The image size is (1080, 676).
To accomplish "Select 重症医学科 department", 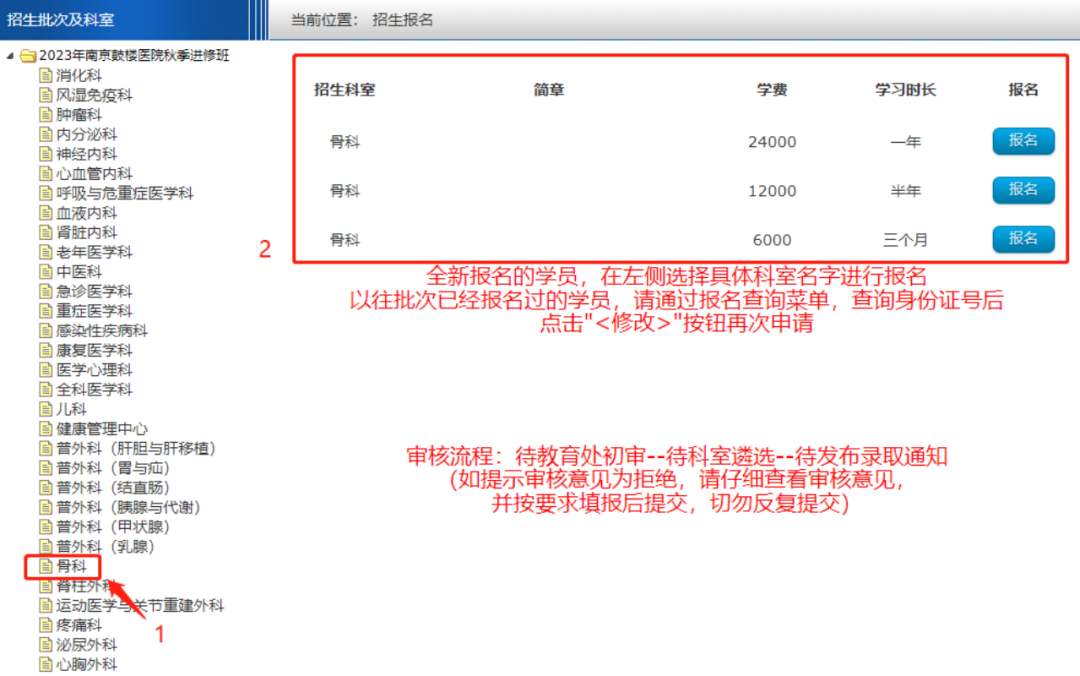I will pyautogui.click(x=94, y=311).
